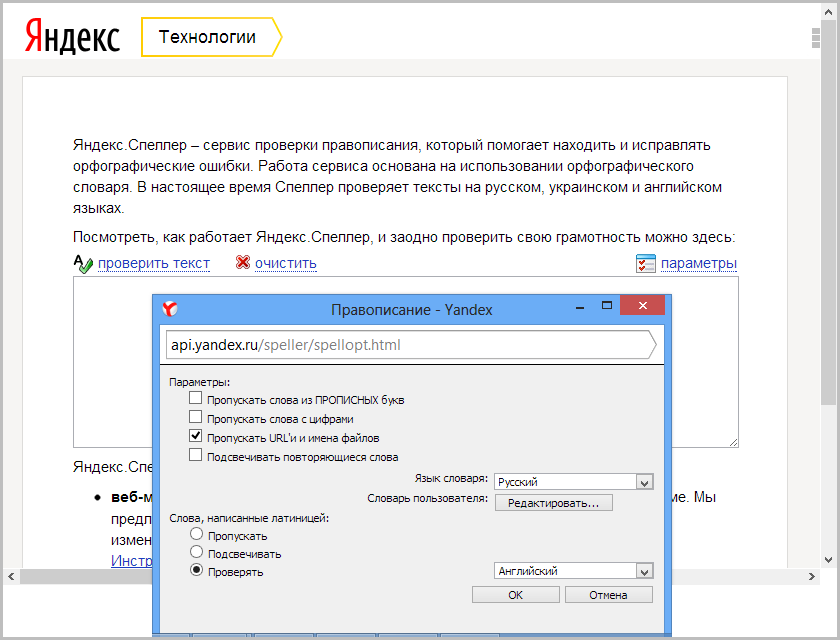
Task: Enable Пропускать слова из ПРОПИСНЫХ букв
Action: click(196, 398)
